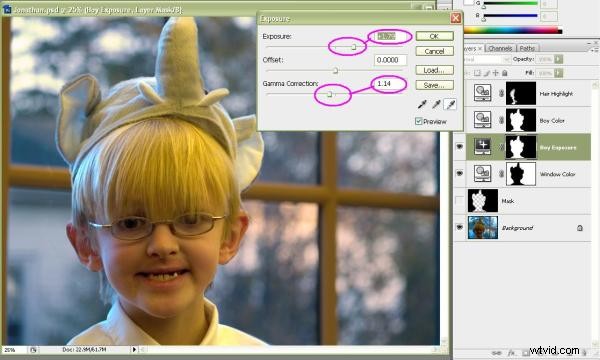The image size is (600, 360).
Task: Select the Hair Highlight layer name
Action: [x=556, y=94]
